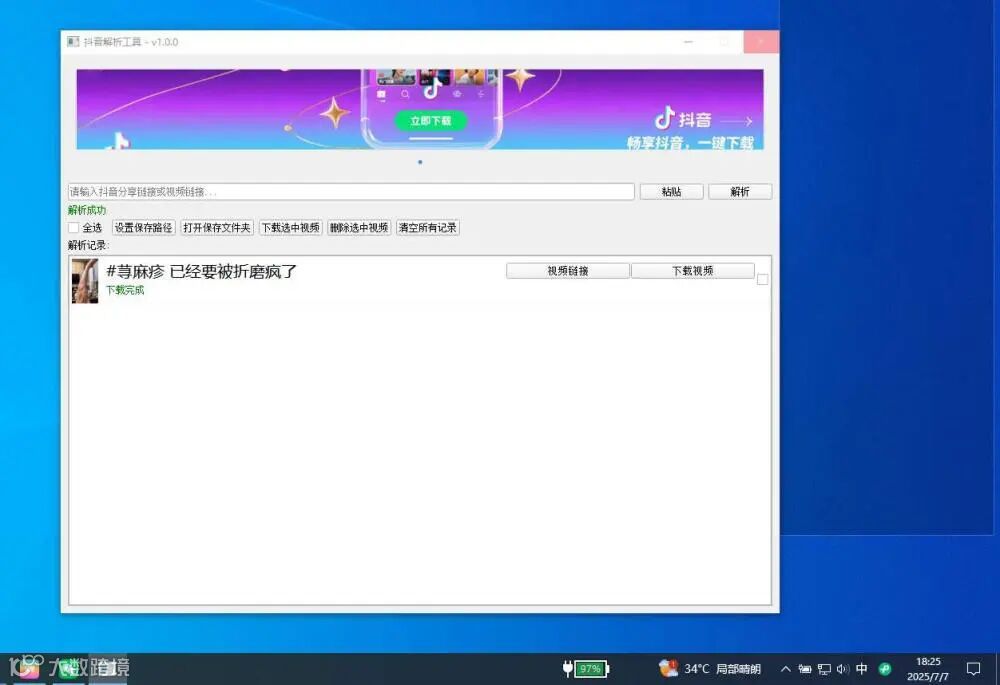Click the green 立即下载 banner button
The image size is (1000, 685).
tap(430, 121)
